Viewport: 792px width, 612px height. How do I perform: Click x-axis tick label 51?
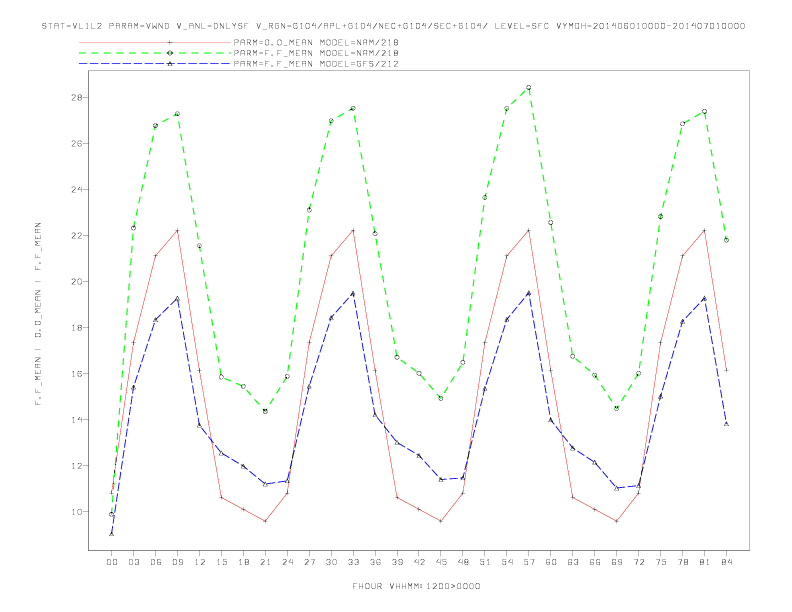tap(485, 562)
